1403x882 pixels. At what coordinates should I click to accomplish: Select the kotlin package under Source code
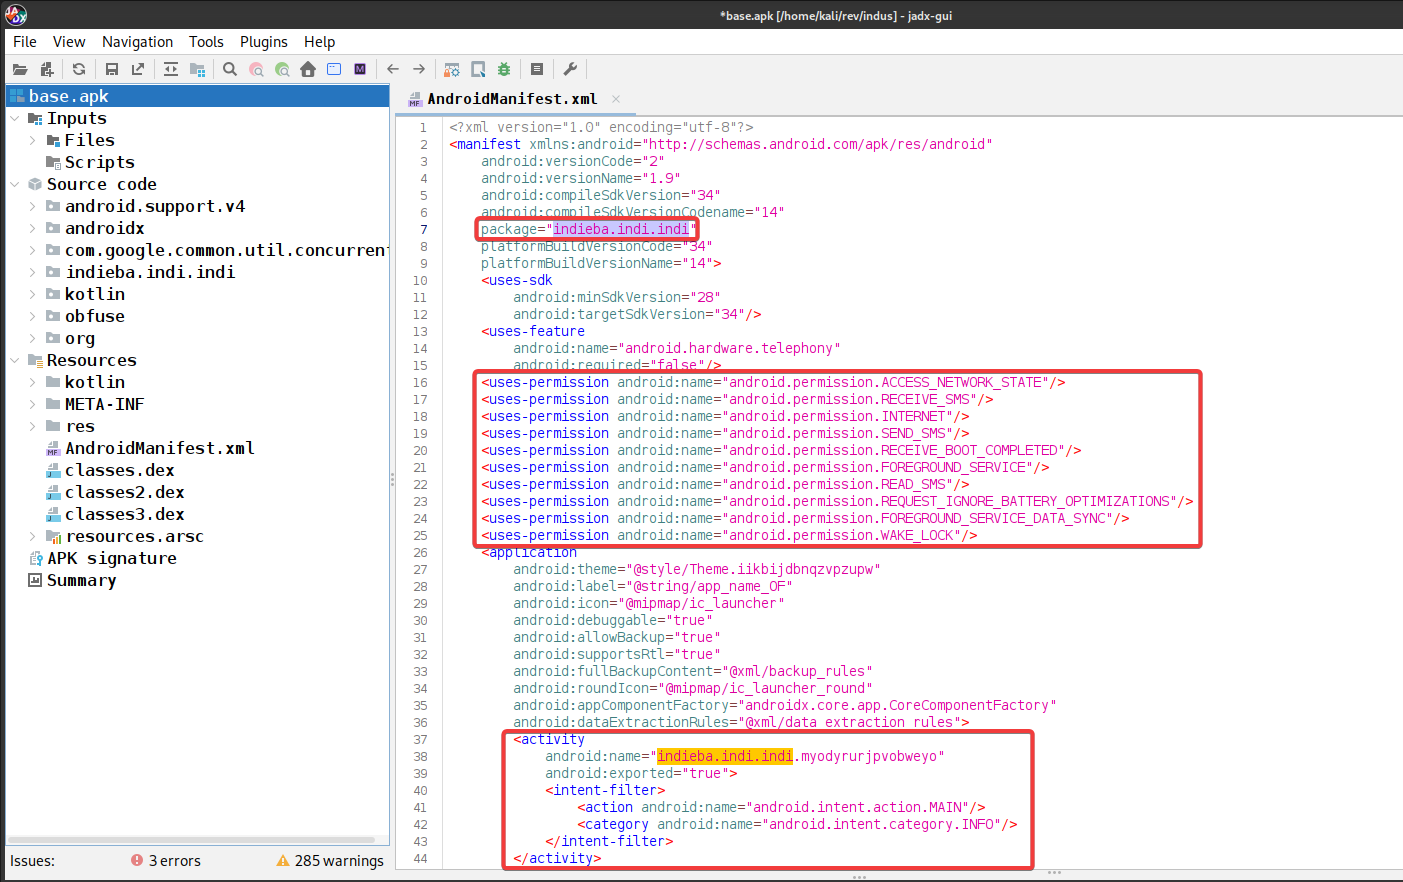[x=95, y=294]
